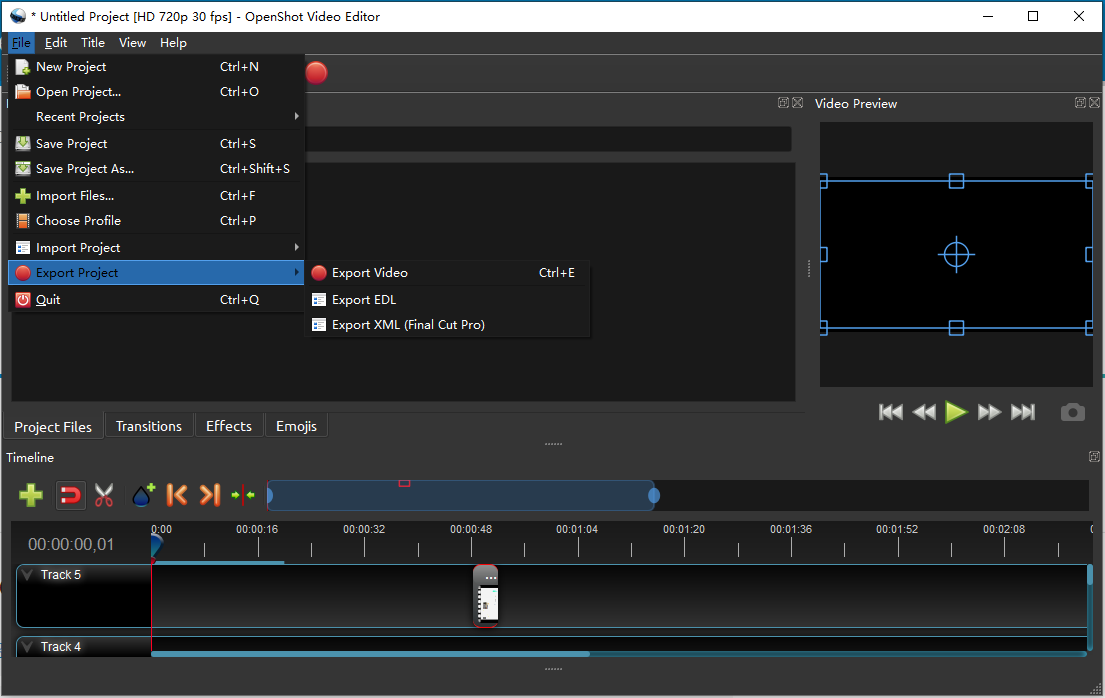
Task: Select Save Project As... menu entry
Action: point(156,169)
